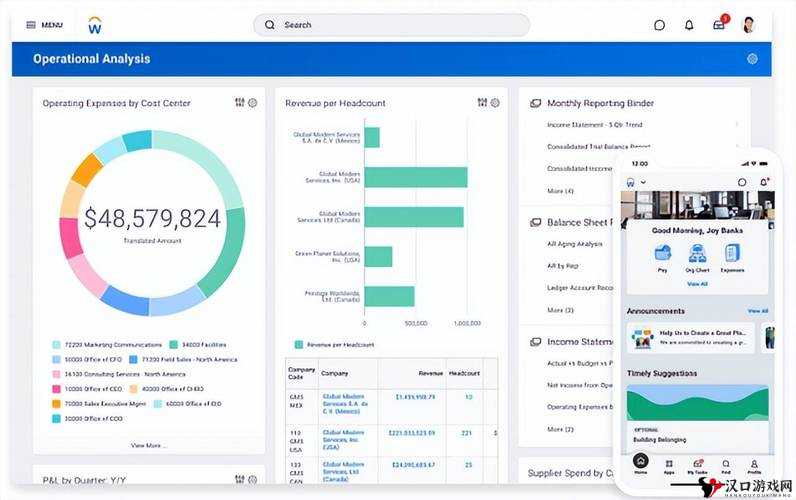Toggle 70000 Sales Executive Mgmt legend entry
Image resolution: width=796 pixels, height=500 pixels.
[x=100, y=404]
